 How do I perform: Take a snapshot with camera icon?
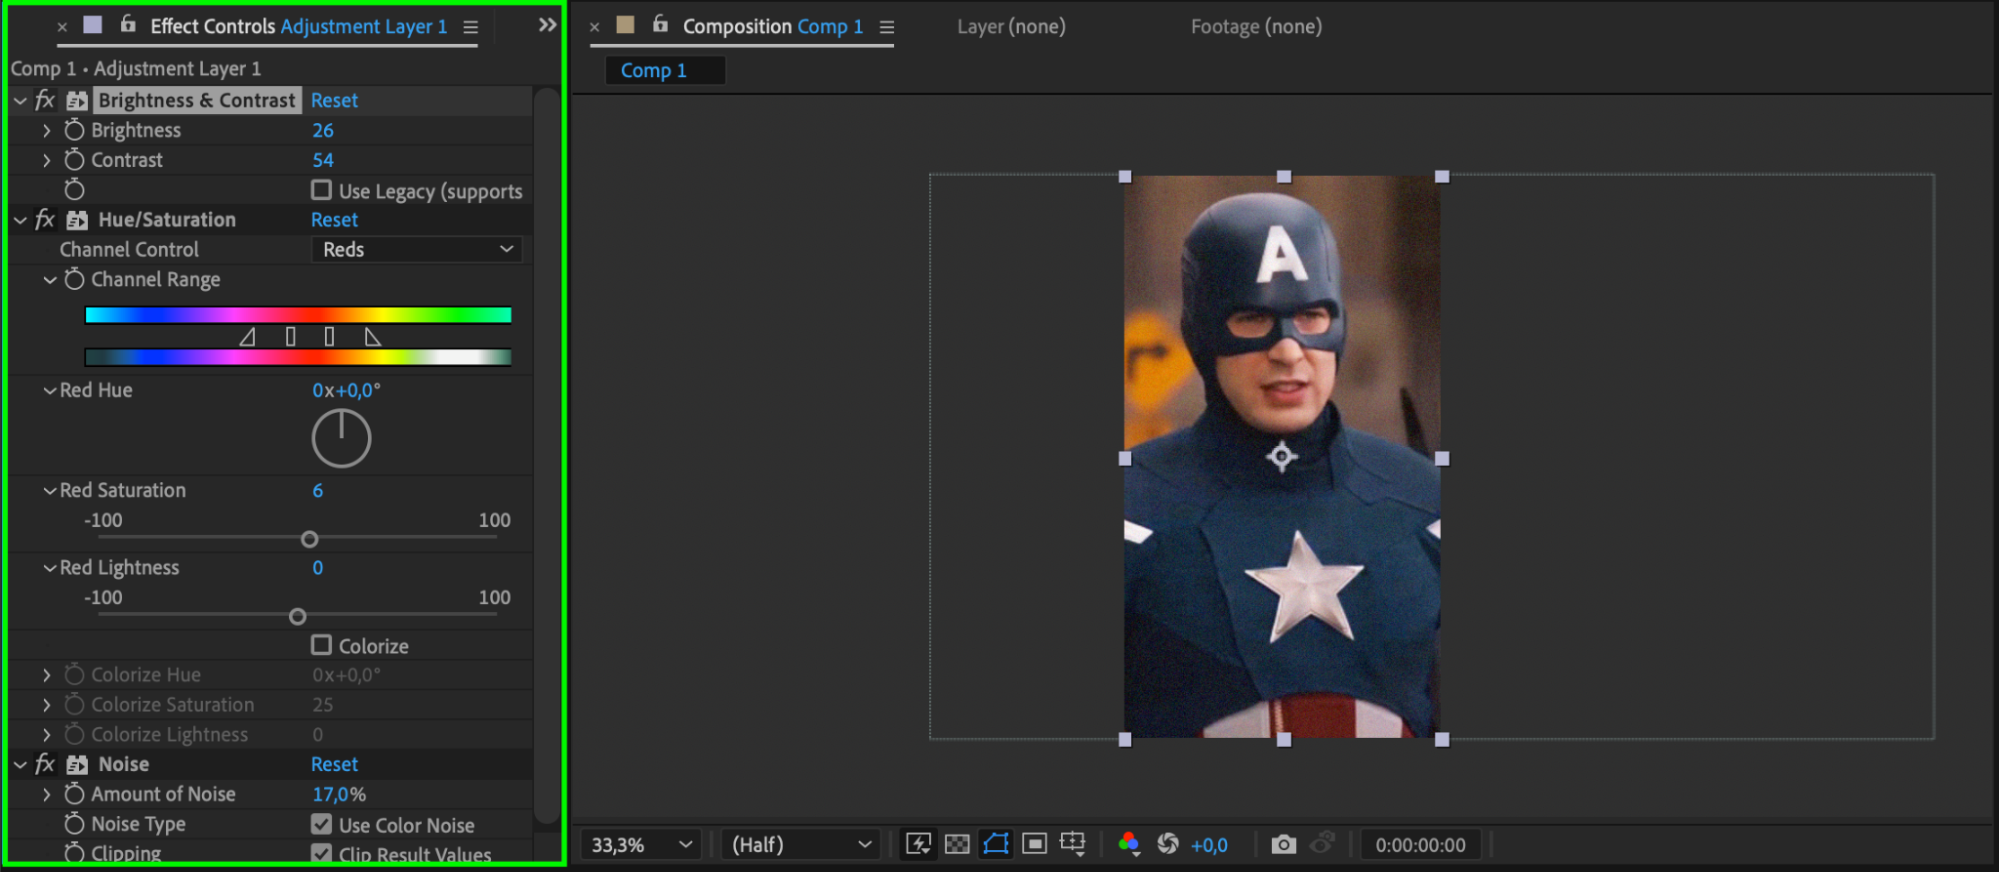point(1283,845)
